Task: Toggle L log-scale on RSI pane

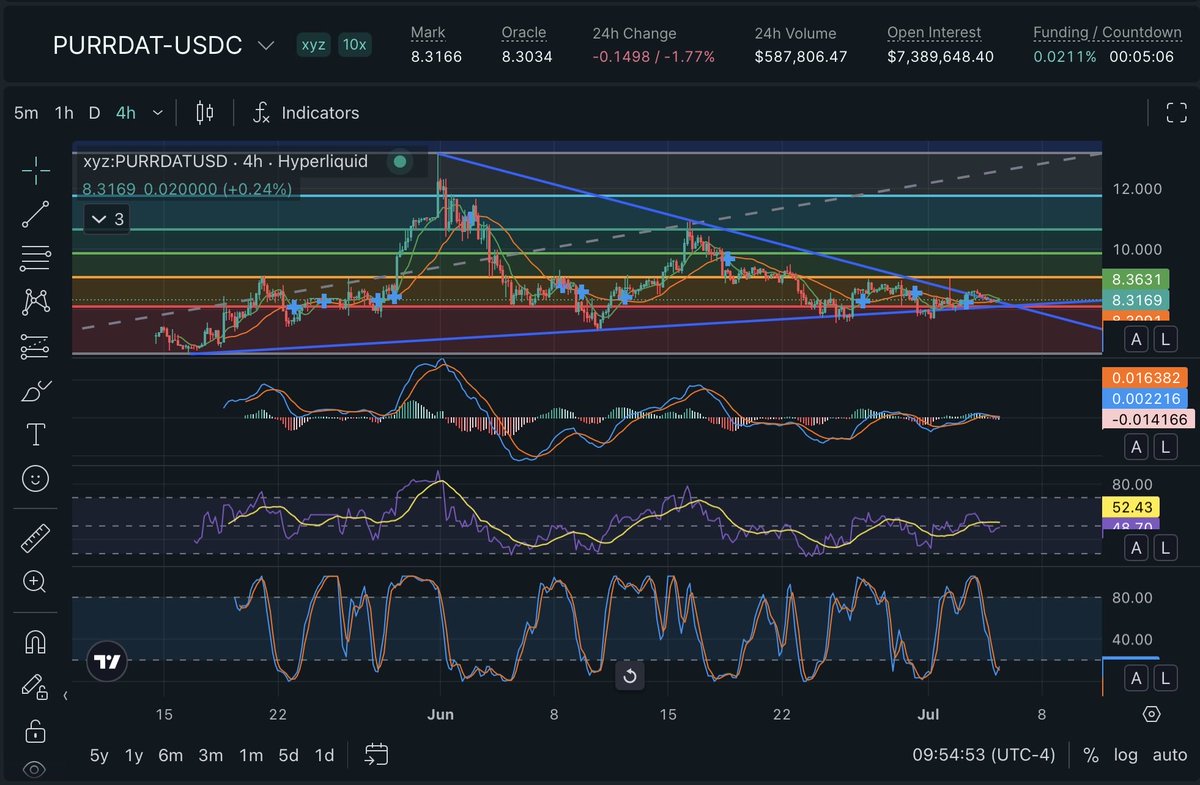Action: [x=1164, y=548]
